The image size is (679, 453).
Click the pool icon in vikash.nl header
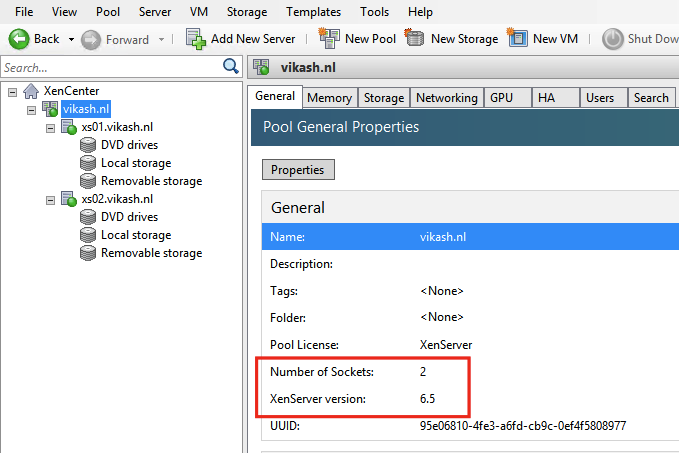(261, 68)
